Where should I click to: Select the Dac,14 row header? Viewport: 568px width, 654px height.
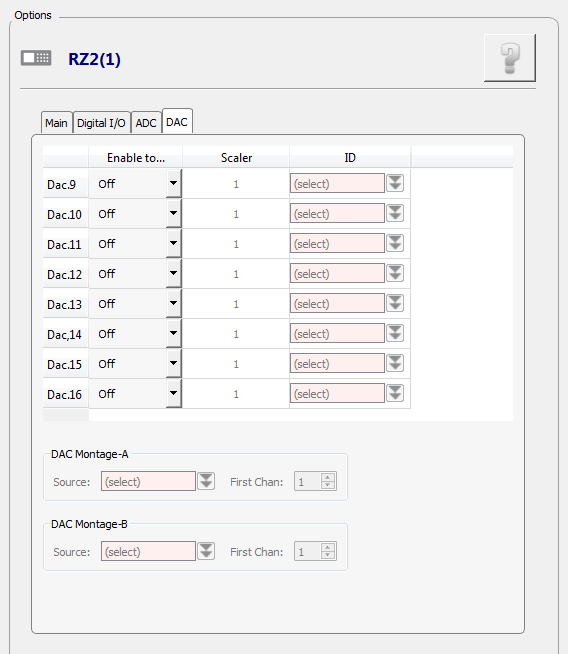click(x=65, y=334)
